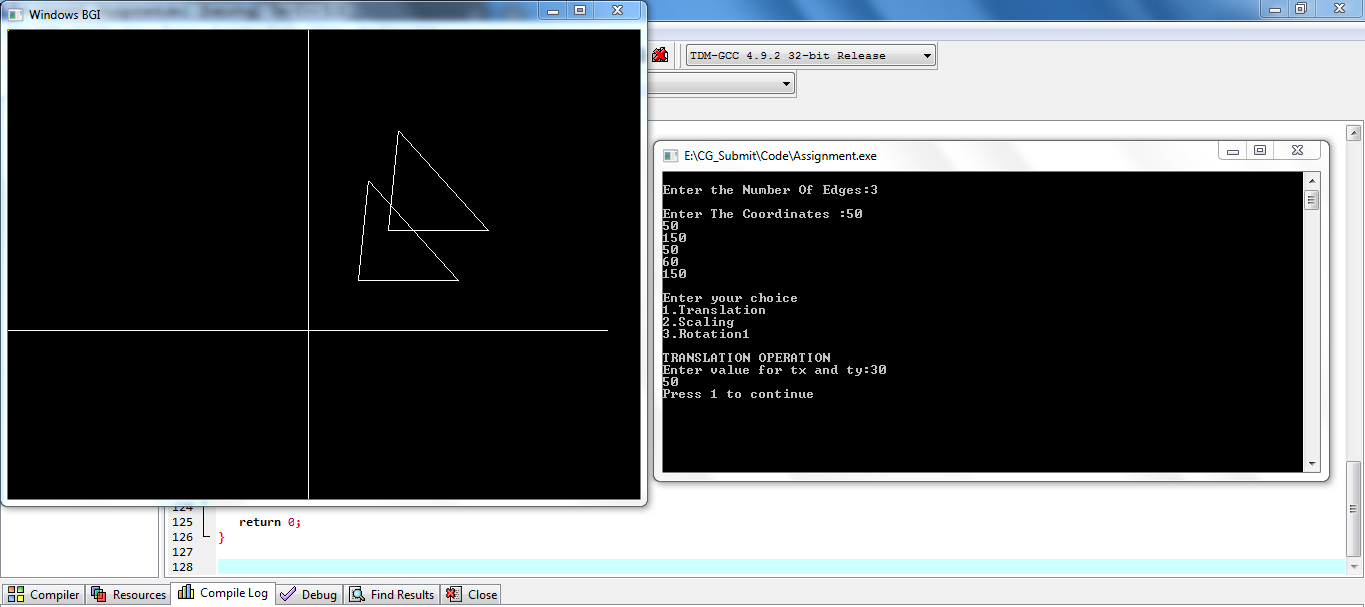Click the Compile Log bar chart icon
1365x607 pixels.
tap(184, 592)
